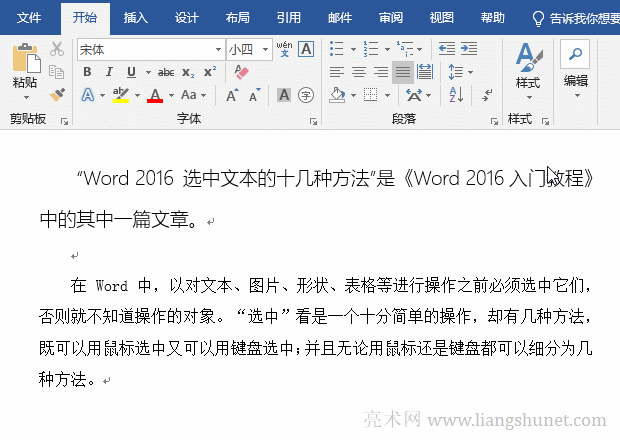Open font size 小四 dropdown

266,49
